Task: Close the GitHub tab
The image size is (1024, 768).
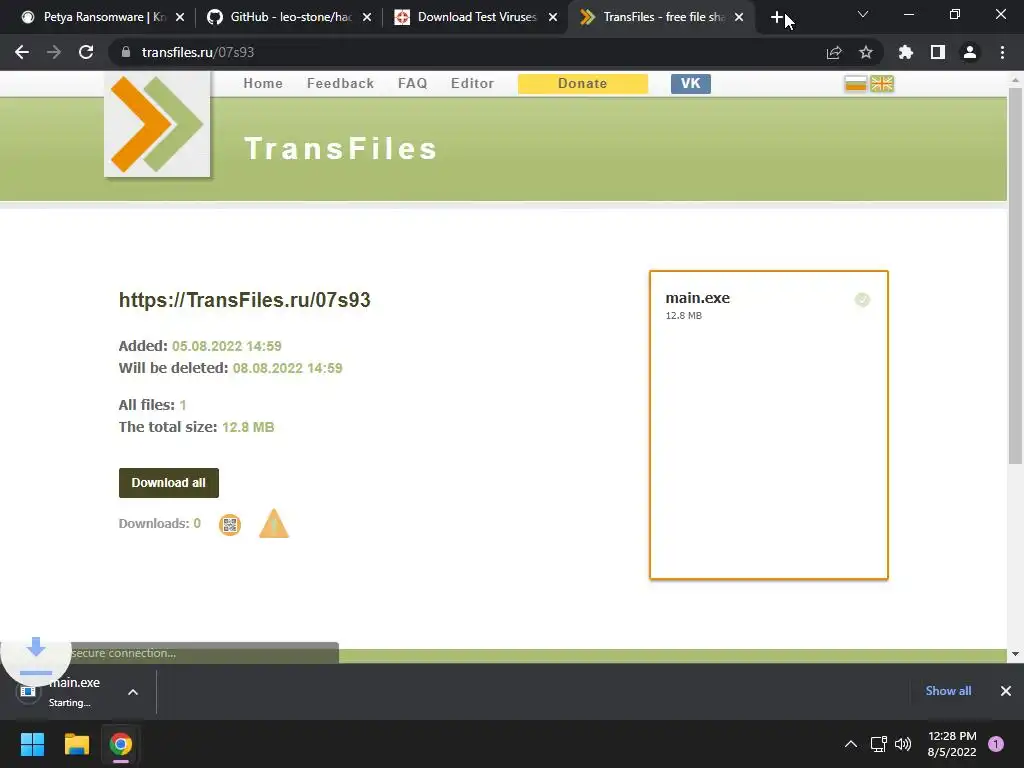Action: coord(367,17)
